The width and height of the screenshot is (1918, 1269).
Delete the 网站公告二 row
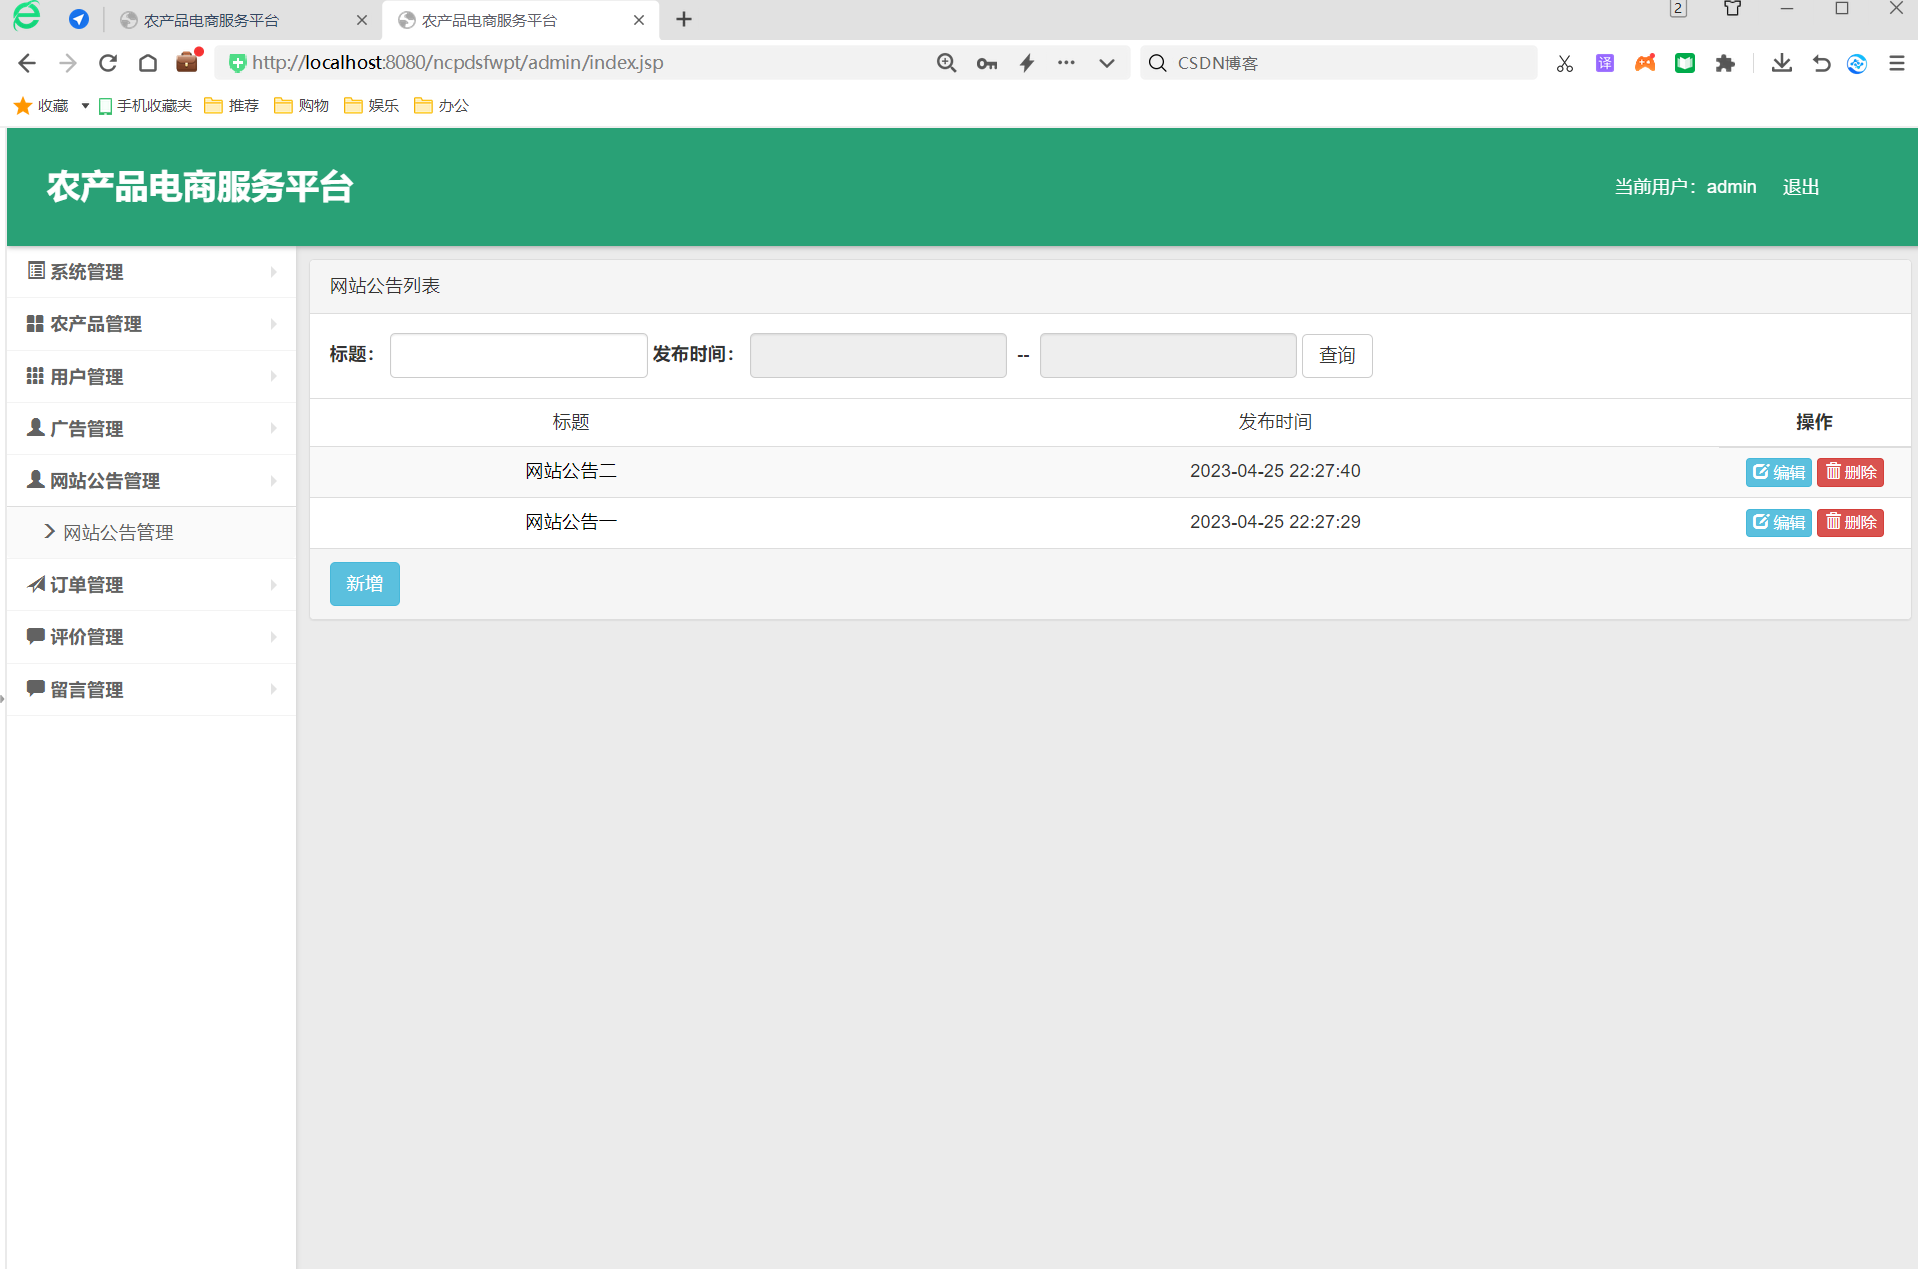(x=1850, y=472)
